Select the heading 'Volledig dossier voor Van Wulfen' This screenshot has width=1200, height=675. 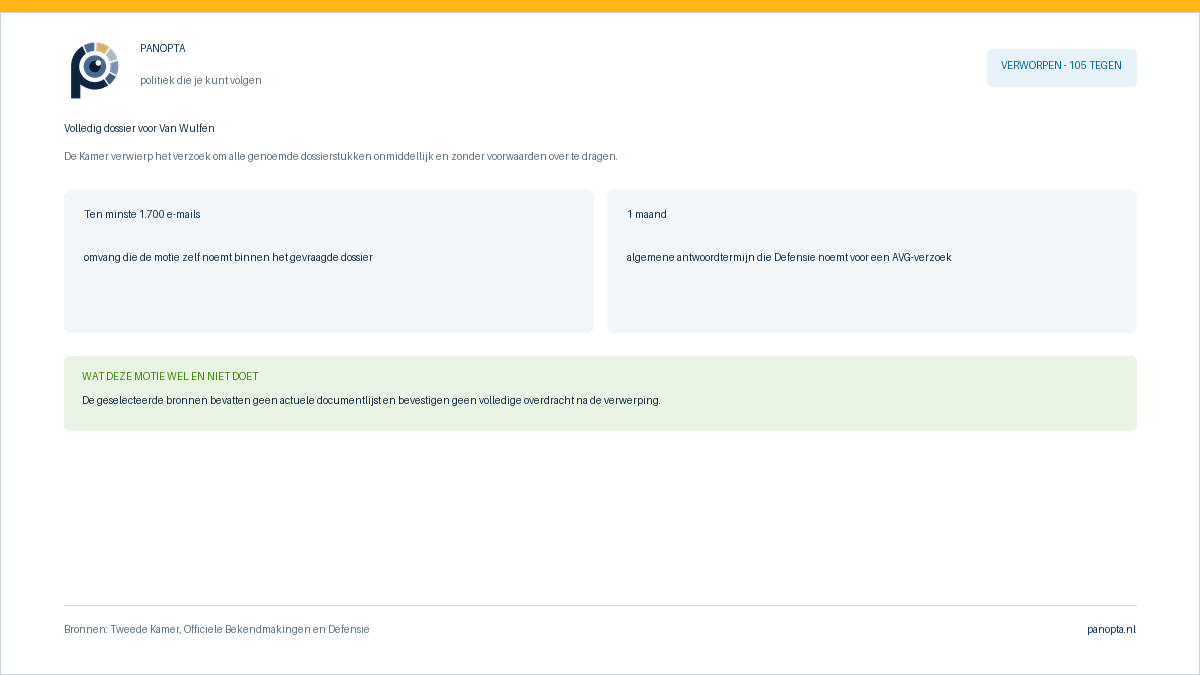click(139, 128)
